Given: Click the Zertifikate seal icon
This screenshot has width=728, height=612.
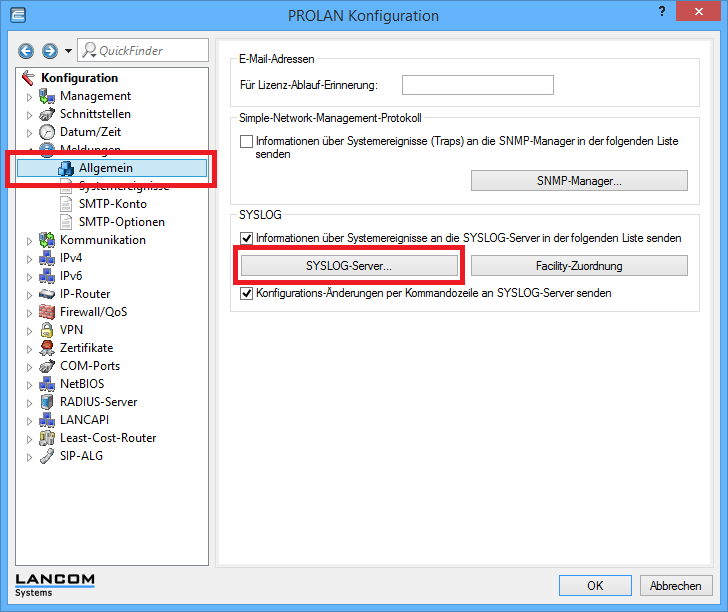Looking at the screenshot, I should click(x=47, y=348).
